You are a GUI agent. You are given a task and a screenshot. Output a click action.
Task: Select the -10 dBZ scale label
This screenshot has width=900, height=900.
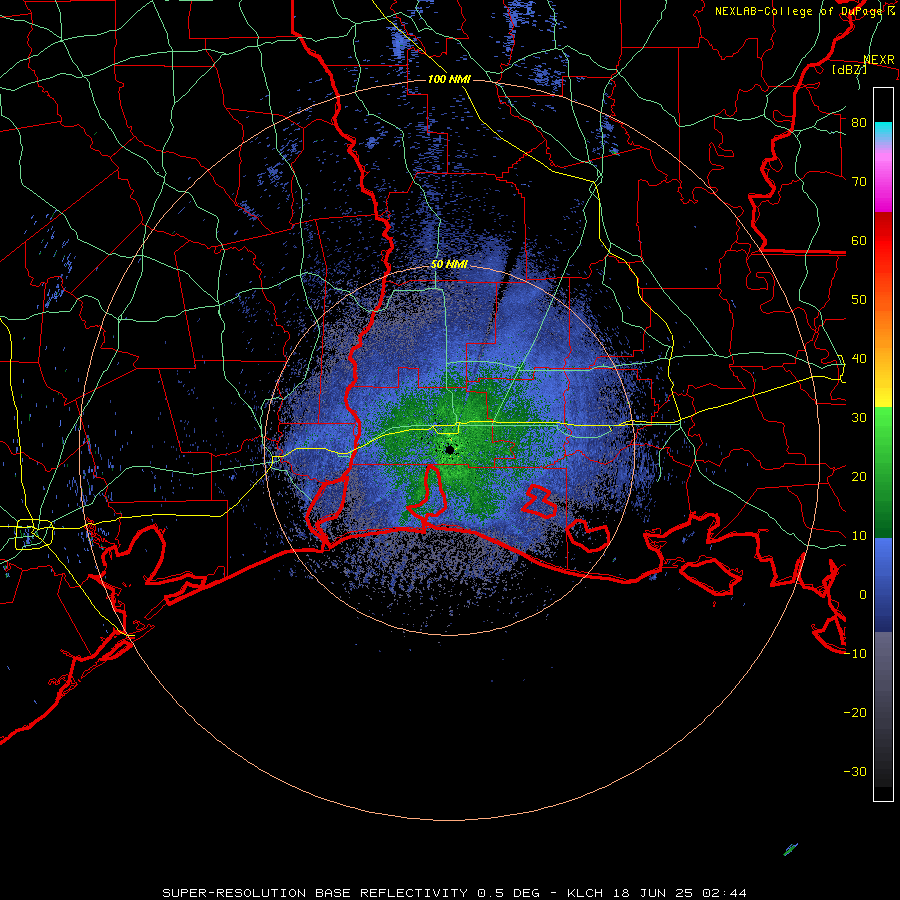[855, 654]
